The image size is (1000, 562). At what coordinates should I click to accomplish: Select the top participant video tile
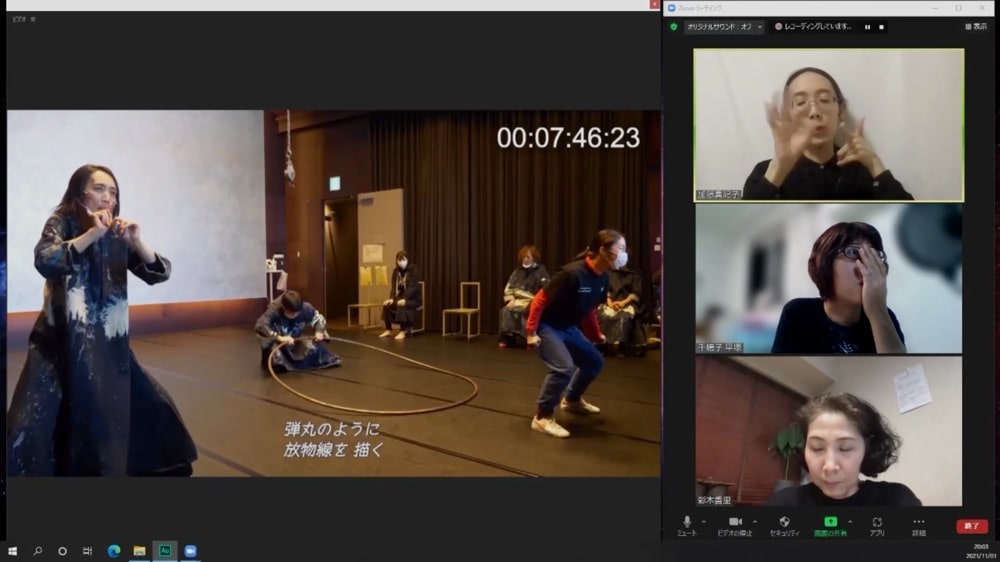click(x=828, y=125)
